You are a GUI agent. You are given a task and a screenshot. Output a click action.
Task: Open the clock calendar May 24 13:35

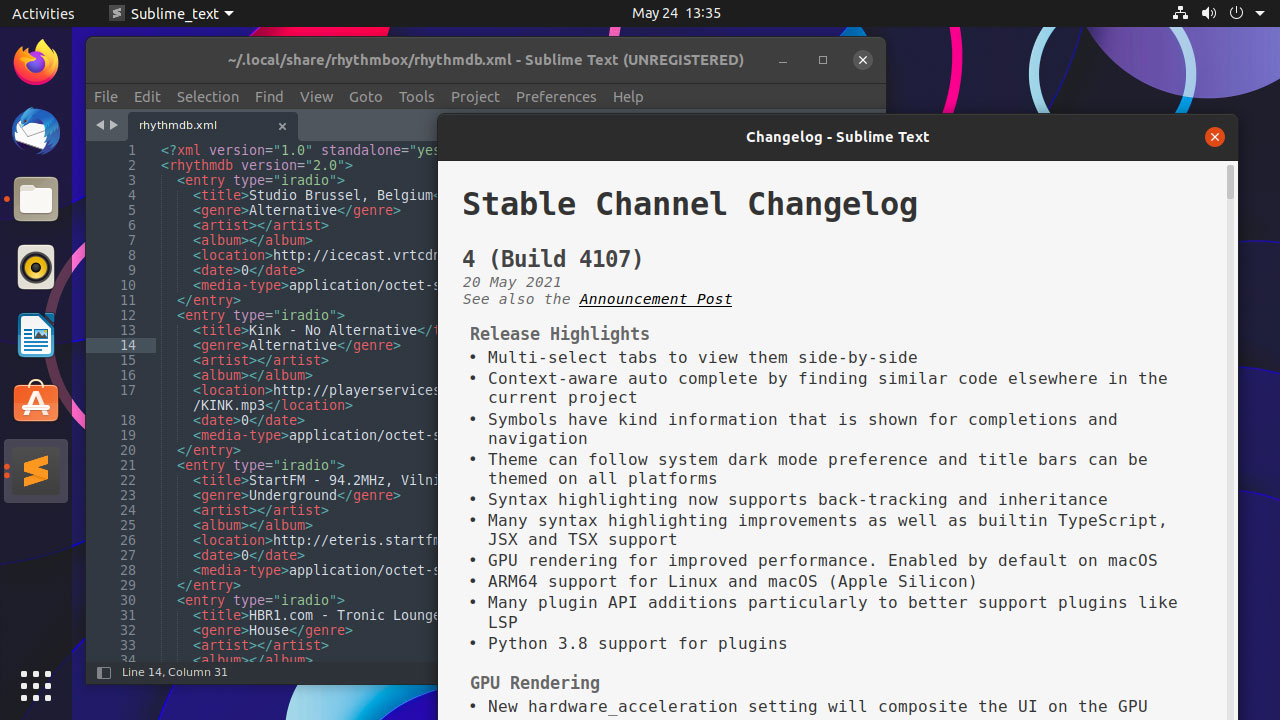676,13
